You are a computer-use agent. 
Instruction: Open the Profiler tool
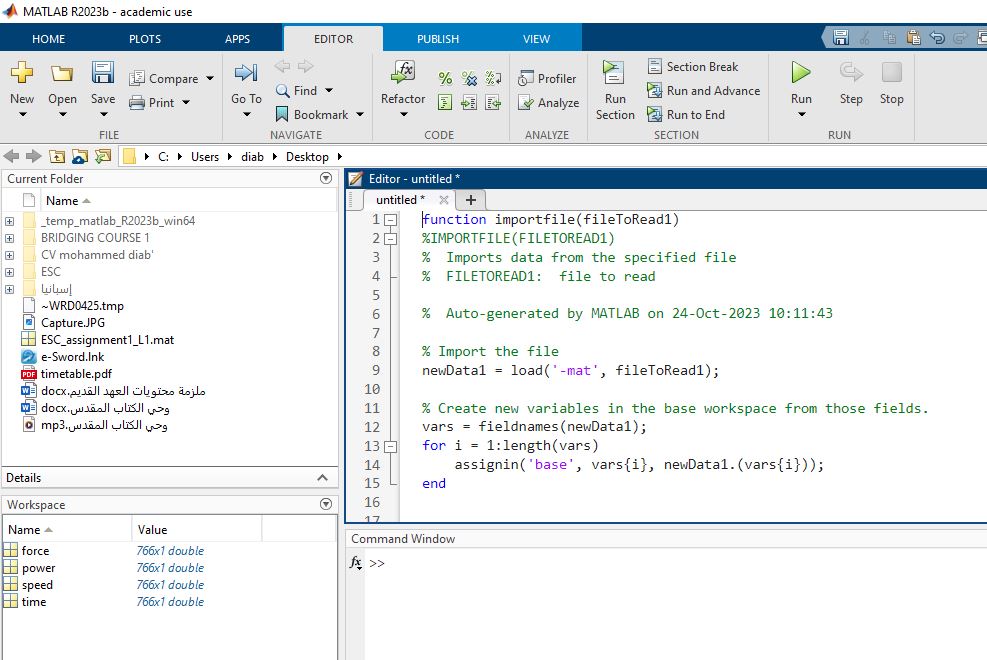(x=547, y=79)
